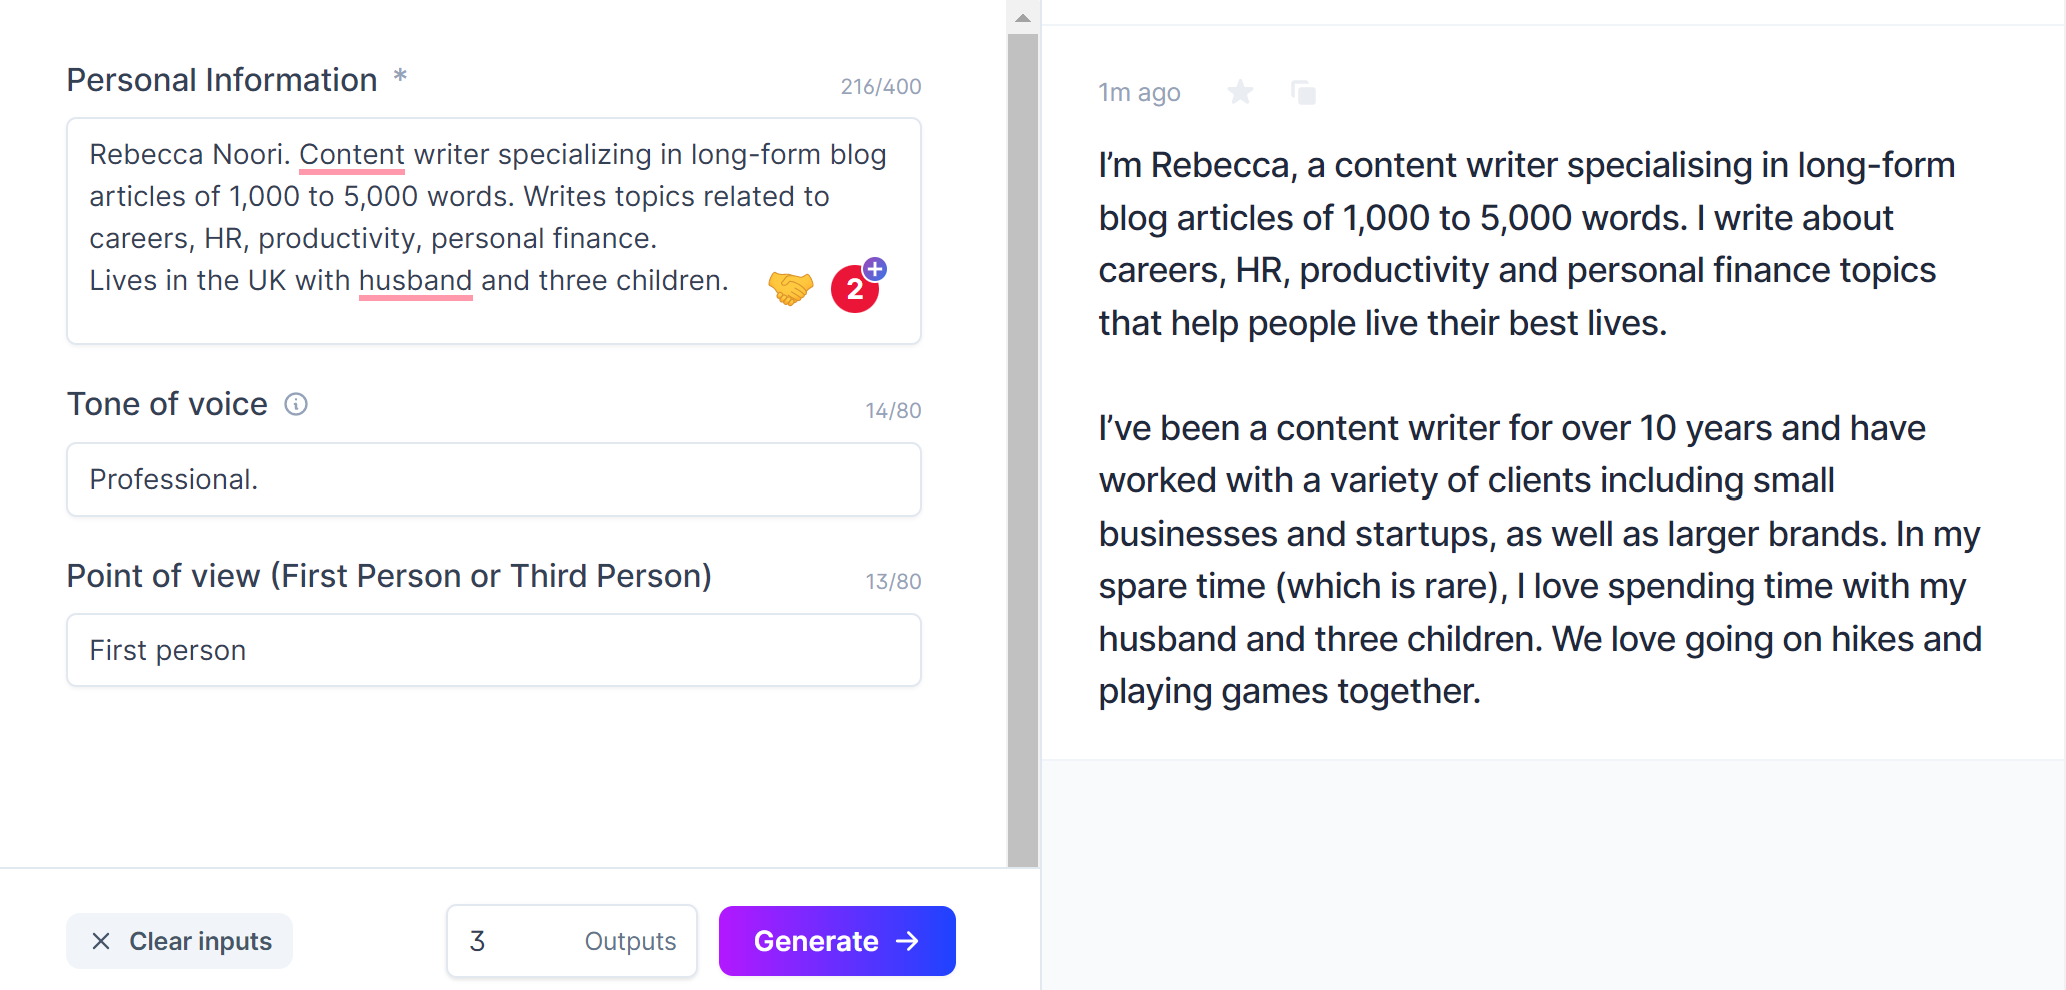This screenshot has height=990, width=2066.
Task: Open the red "2" reactions badge
Action: pyautogui.click(x=855, y=289)
